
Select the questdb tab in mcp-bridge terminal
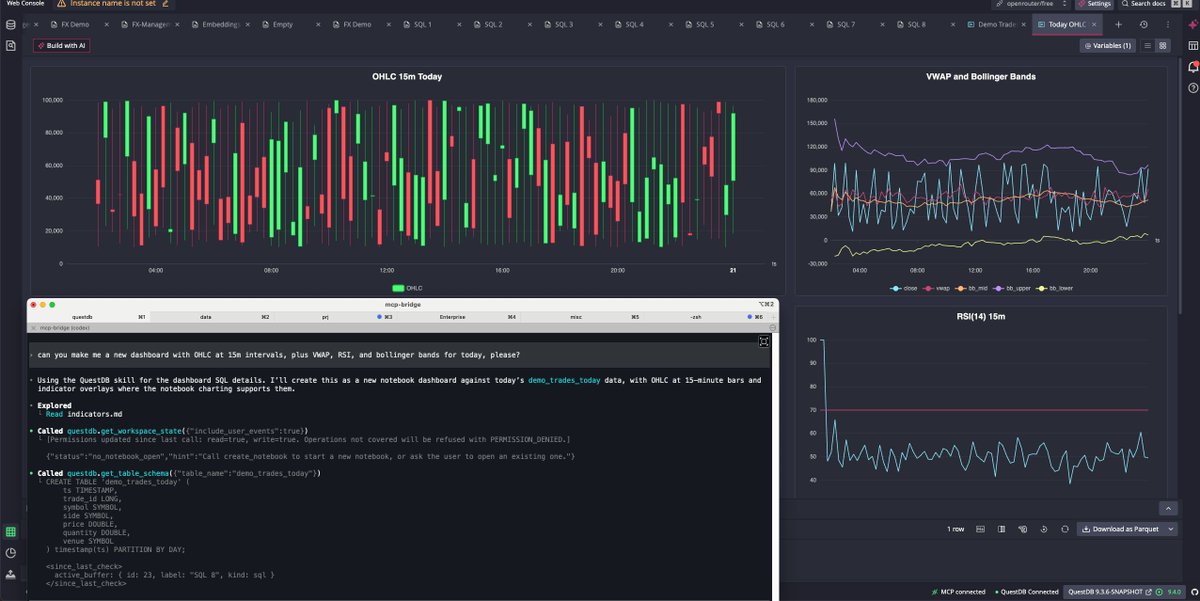(x=90, y=316)
